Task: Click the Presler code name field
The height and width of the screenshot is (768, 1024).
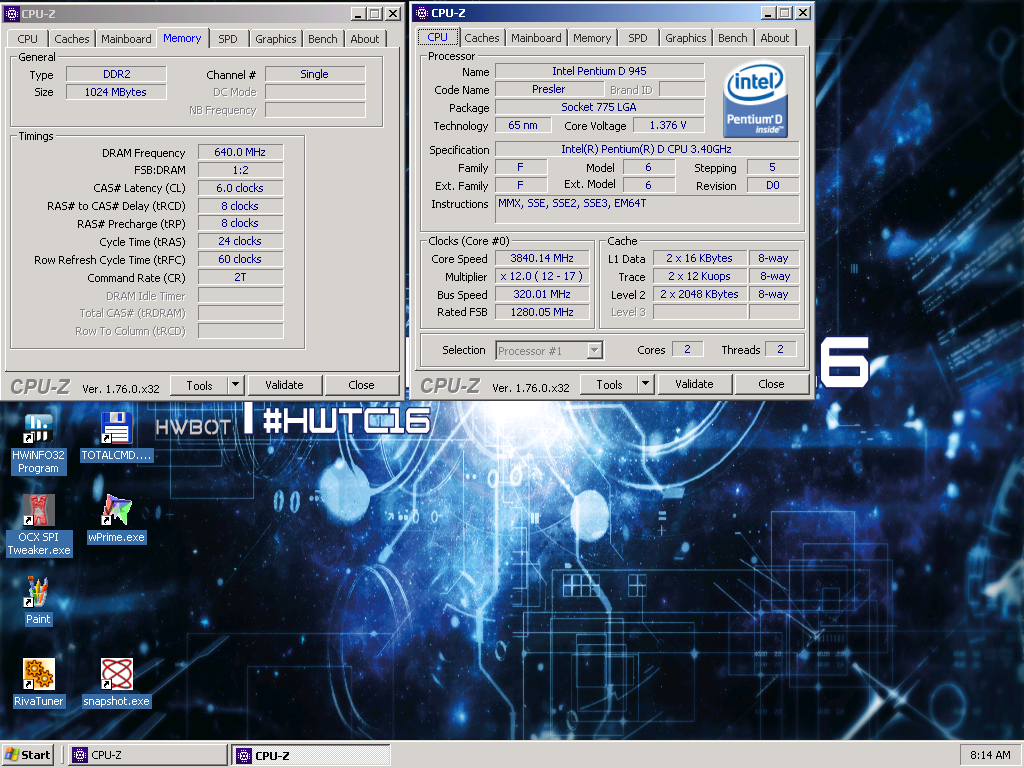Action: (549, 89)
